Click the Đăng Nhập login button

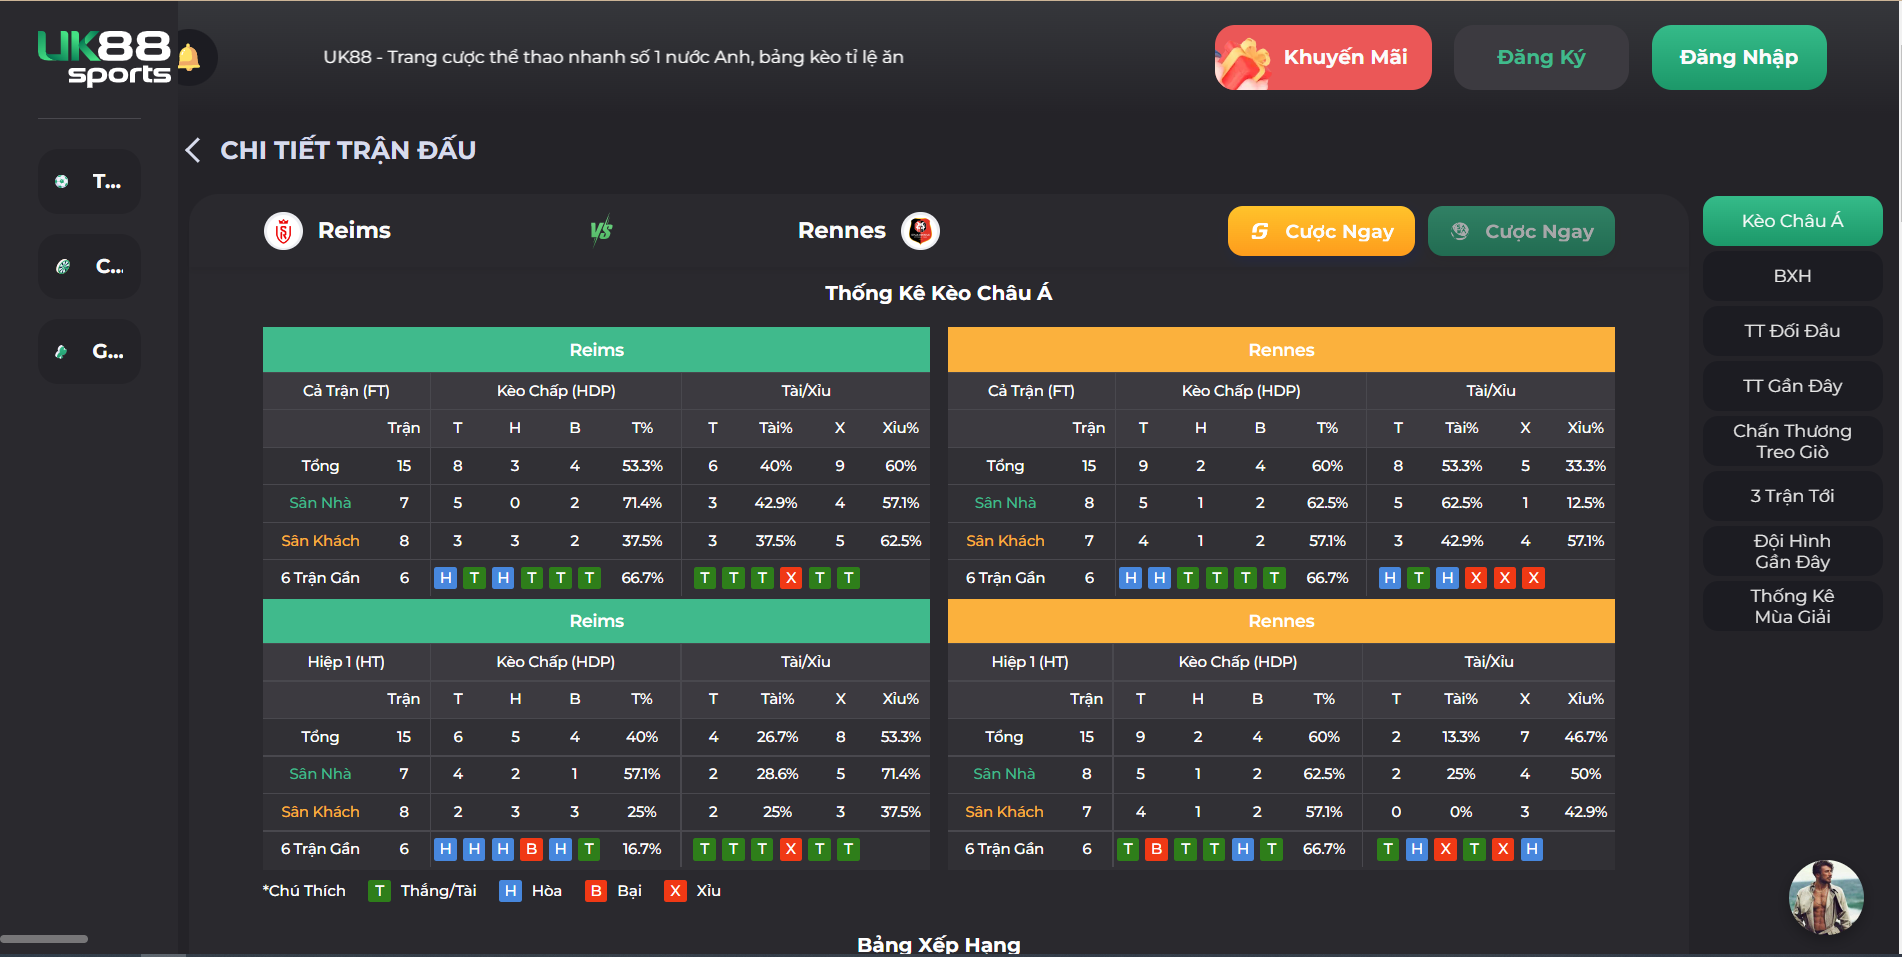pyautogui.click(x=1739, y=57)
